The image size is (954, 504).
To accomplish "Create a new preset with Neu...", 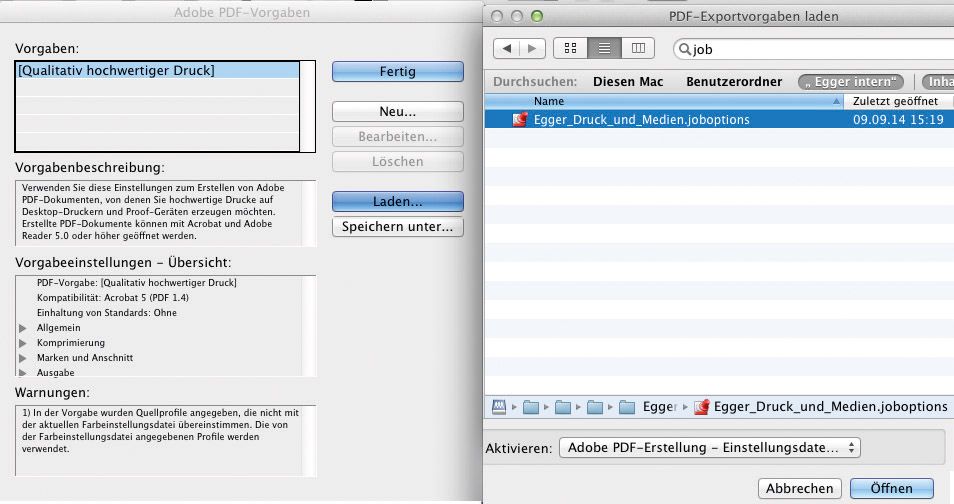I will coord(397,111).
